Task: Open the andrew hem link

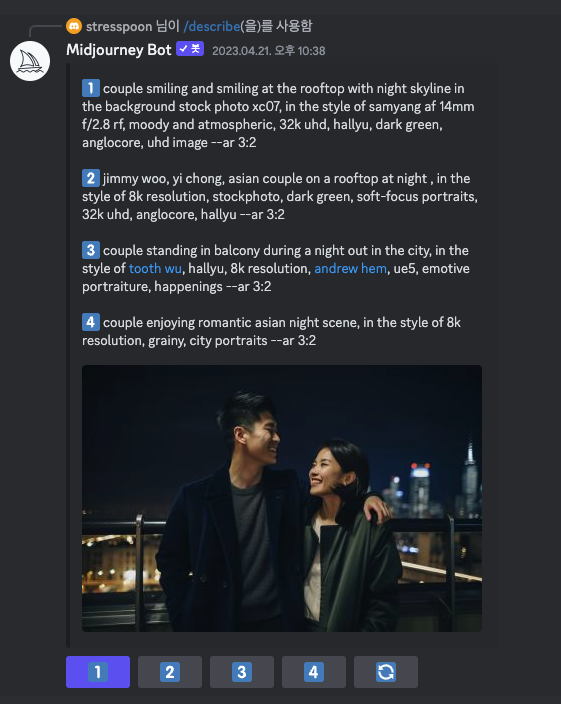Action: click(351, 268)
